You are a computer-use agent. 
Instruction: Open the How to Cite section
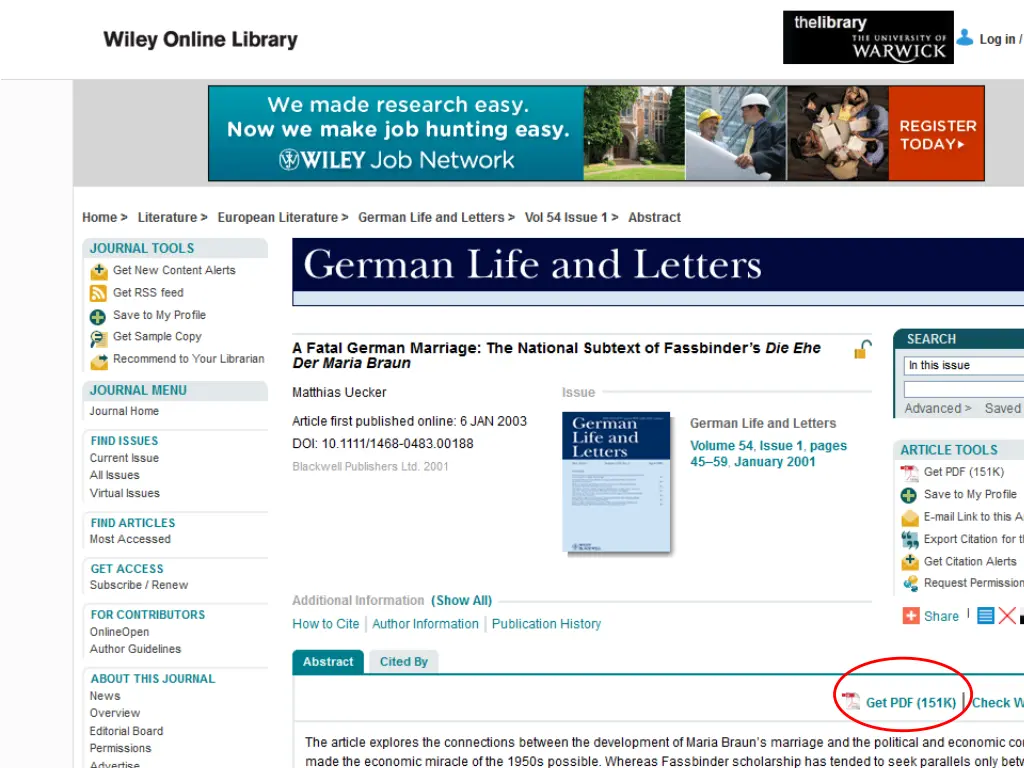[326, 624]
